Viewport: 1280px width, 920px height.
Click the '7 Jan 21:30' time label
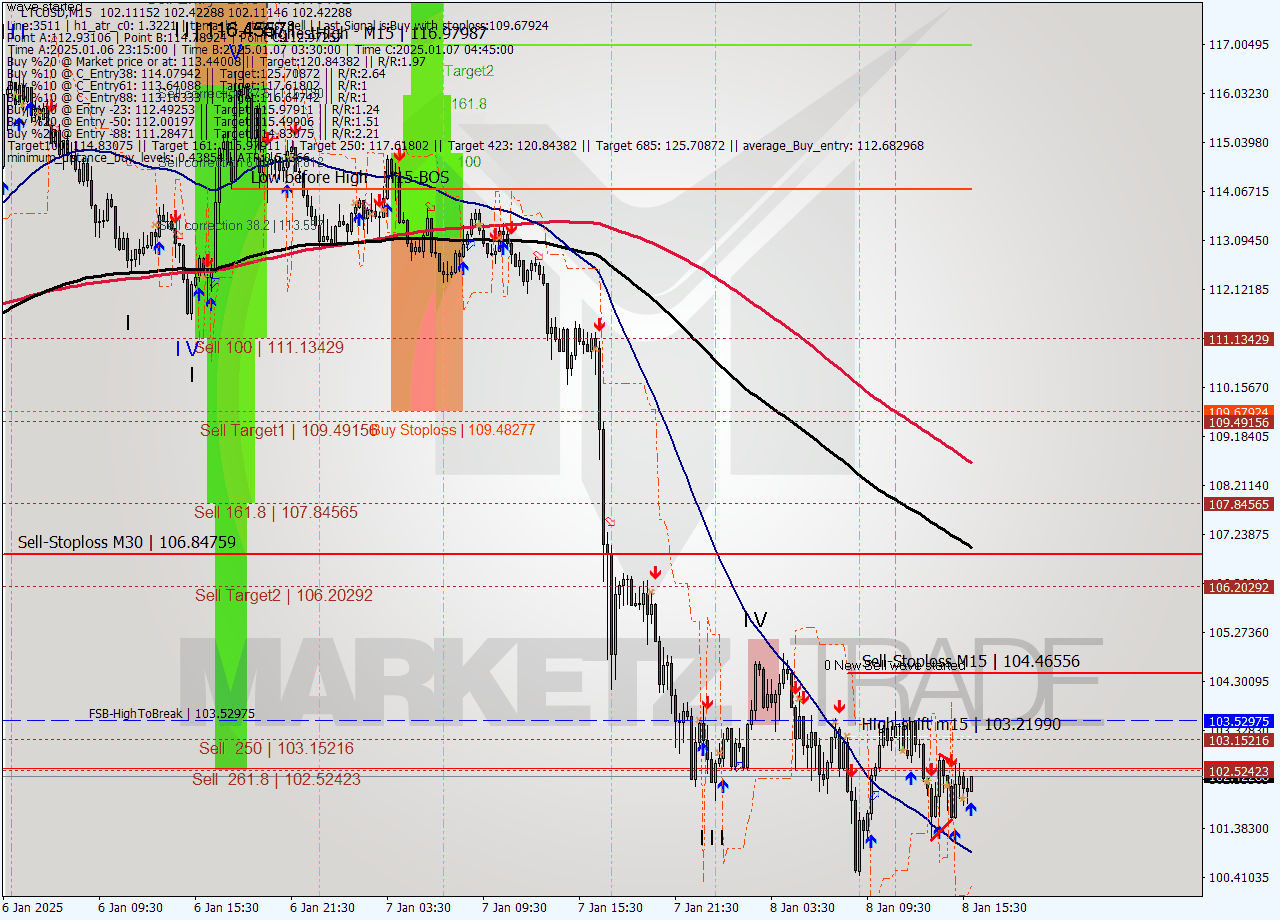[707, 908]
